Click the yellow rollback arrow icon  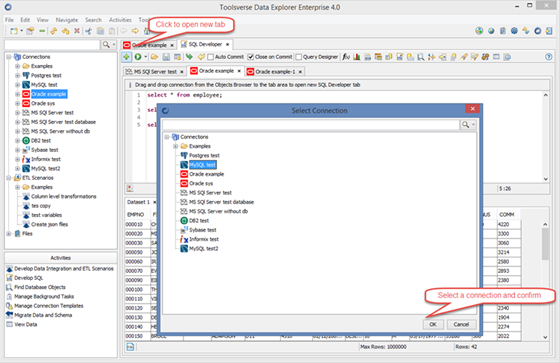coord(201,57)
